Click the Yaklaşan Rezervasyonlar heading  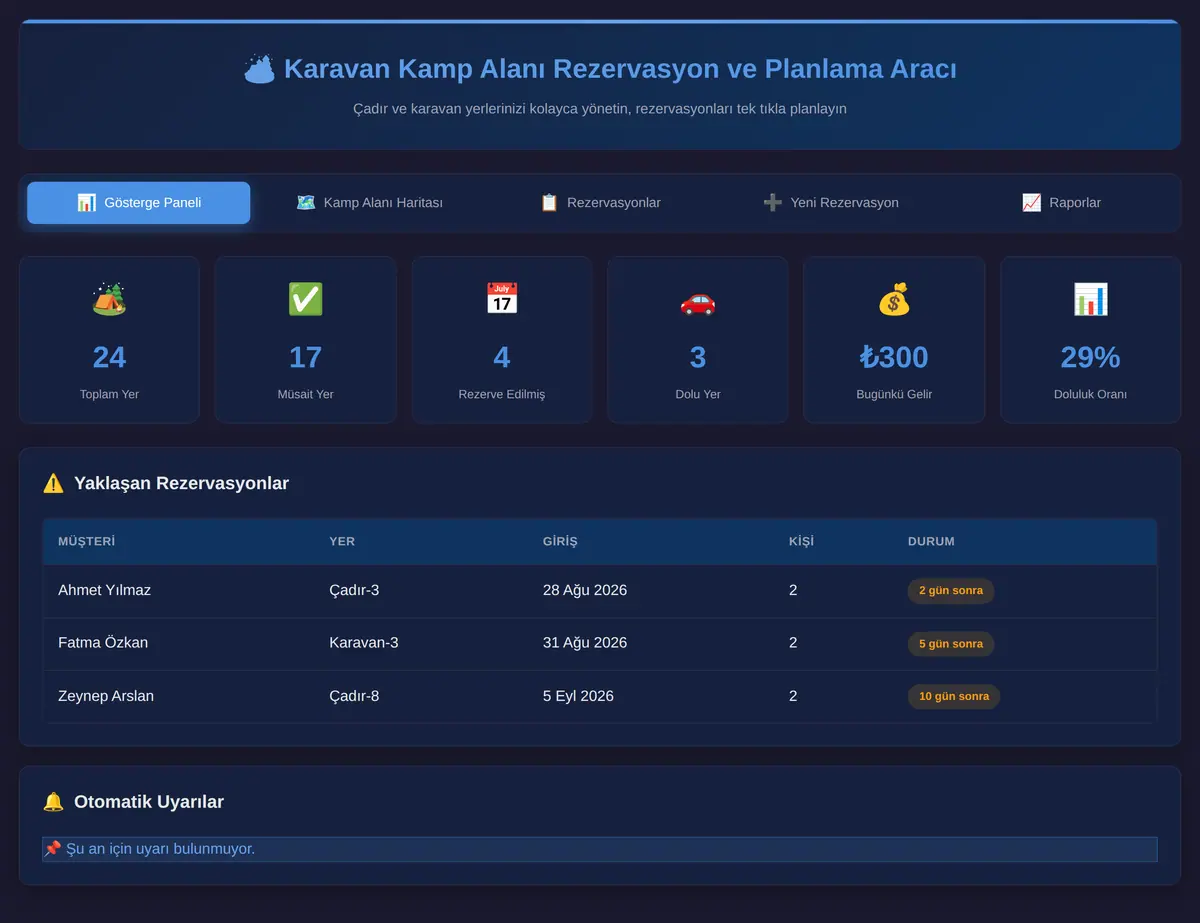tap(181, 484)
